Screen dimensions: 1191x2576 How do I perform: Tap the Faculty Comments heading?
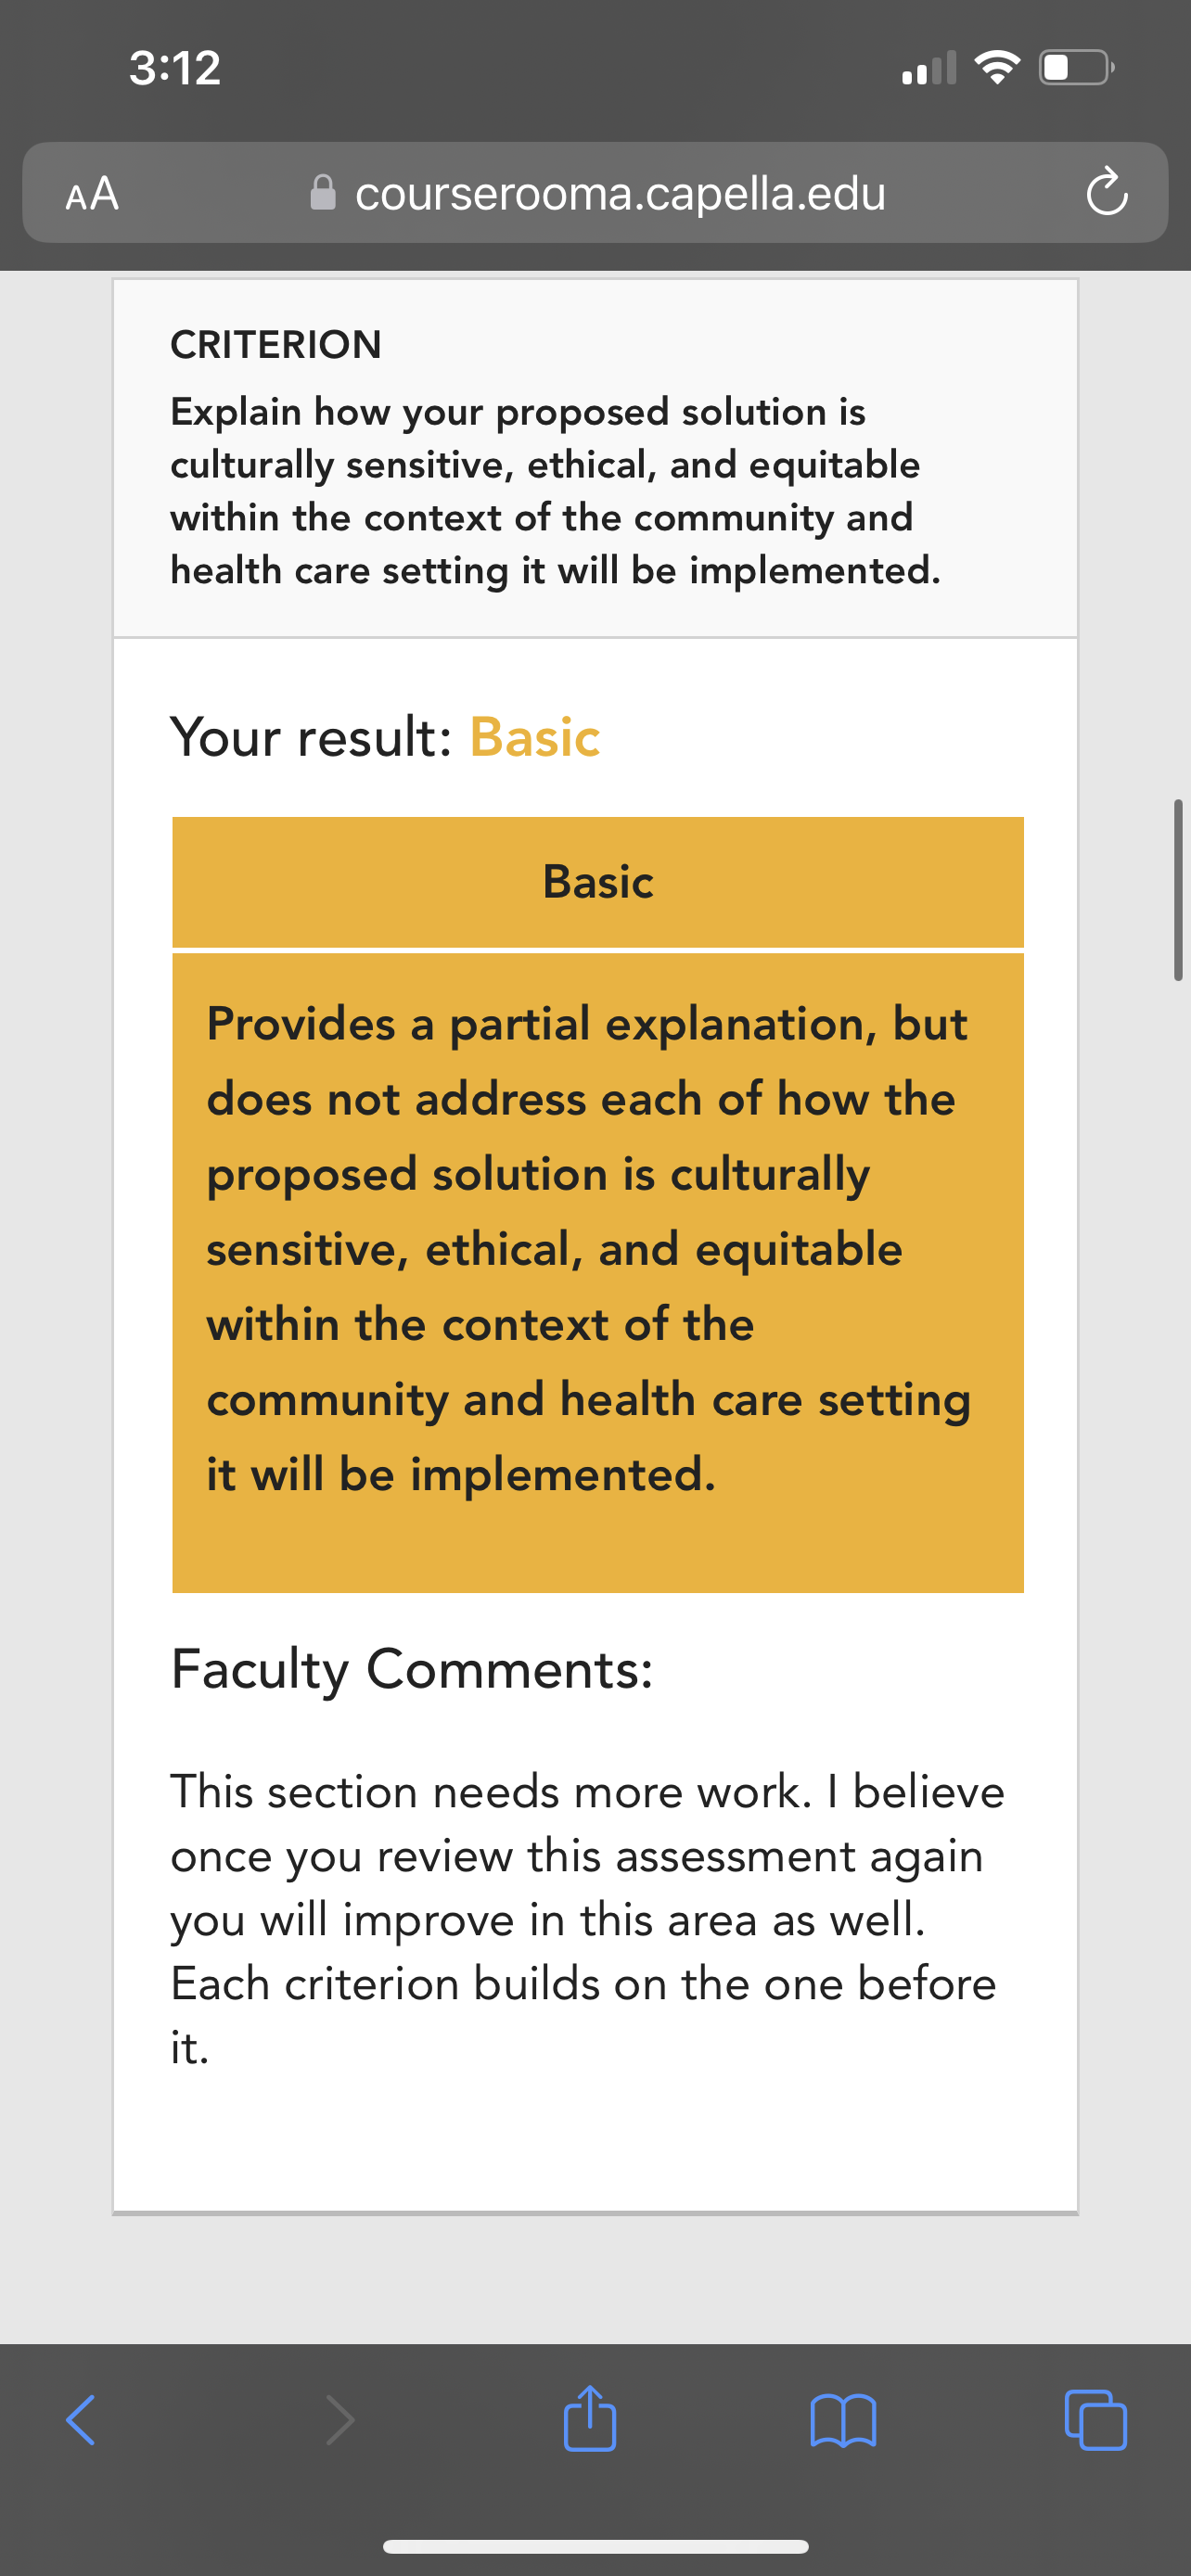pos(412,1669)
